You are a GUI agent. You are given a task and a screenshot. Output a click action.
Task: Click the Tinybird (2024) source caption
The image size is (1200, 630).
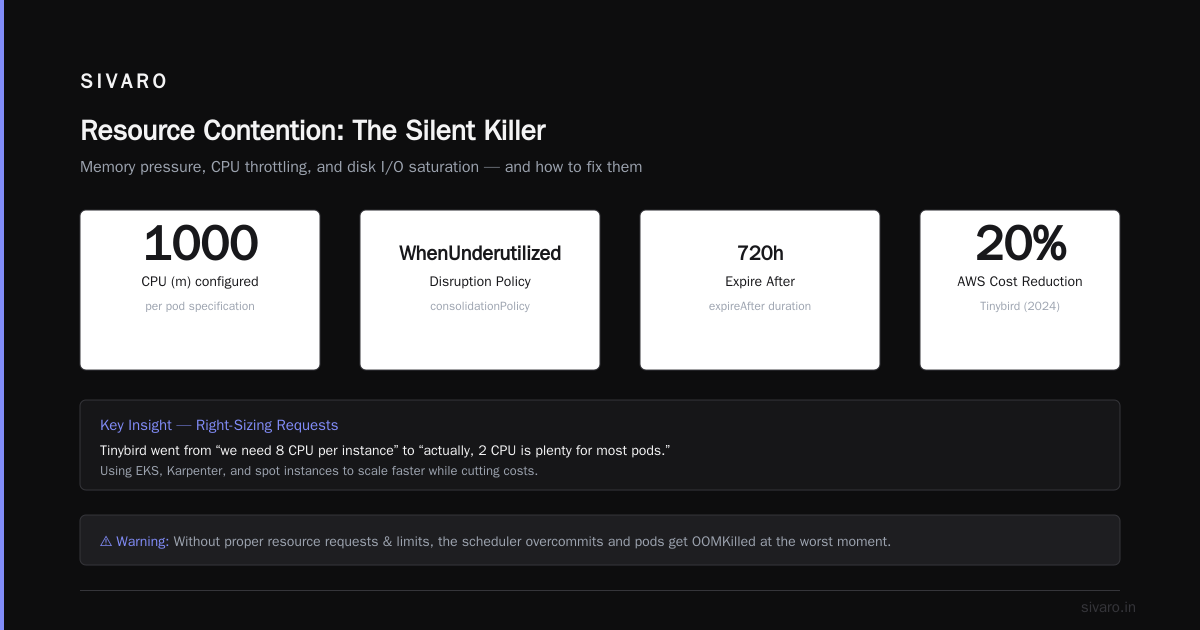point(1020,306)
